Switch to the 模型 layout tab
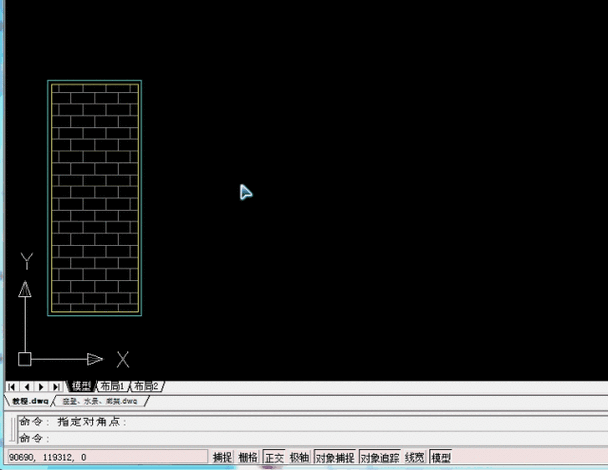 pos(81,386)
